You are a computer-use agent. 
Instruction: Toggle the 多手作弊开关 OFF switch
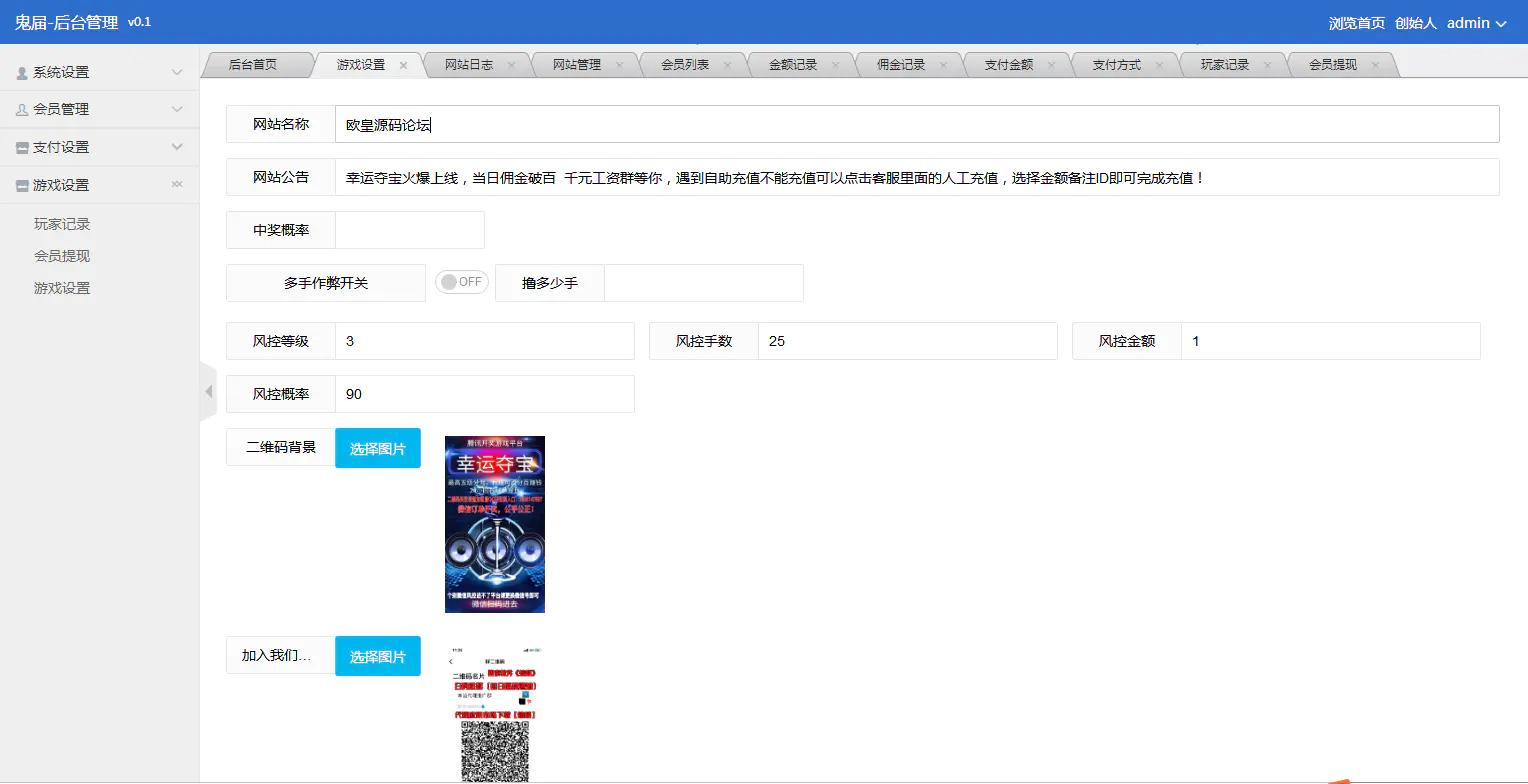461,282
